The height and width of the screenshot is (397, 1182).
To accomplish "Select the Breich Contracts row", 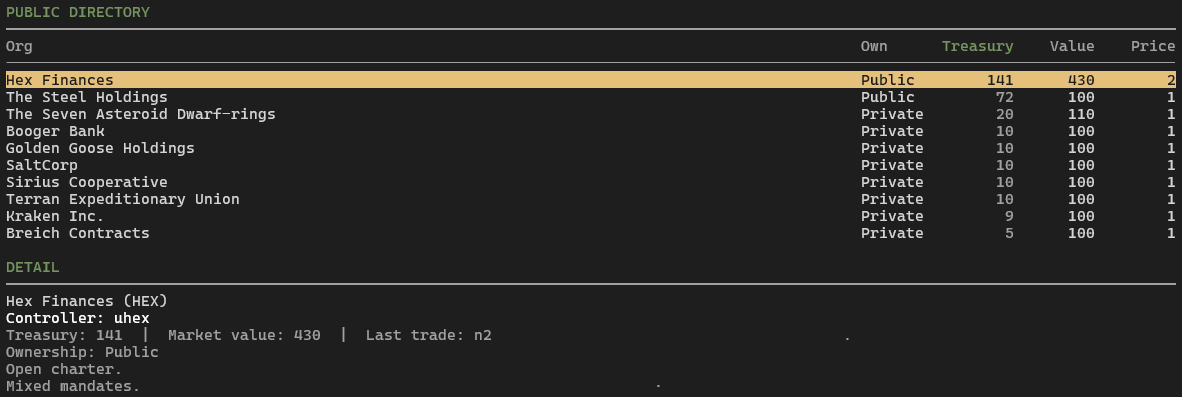I will coord(591,233).
